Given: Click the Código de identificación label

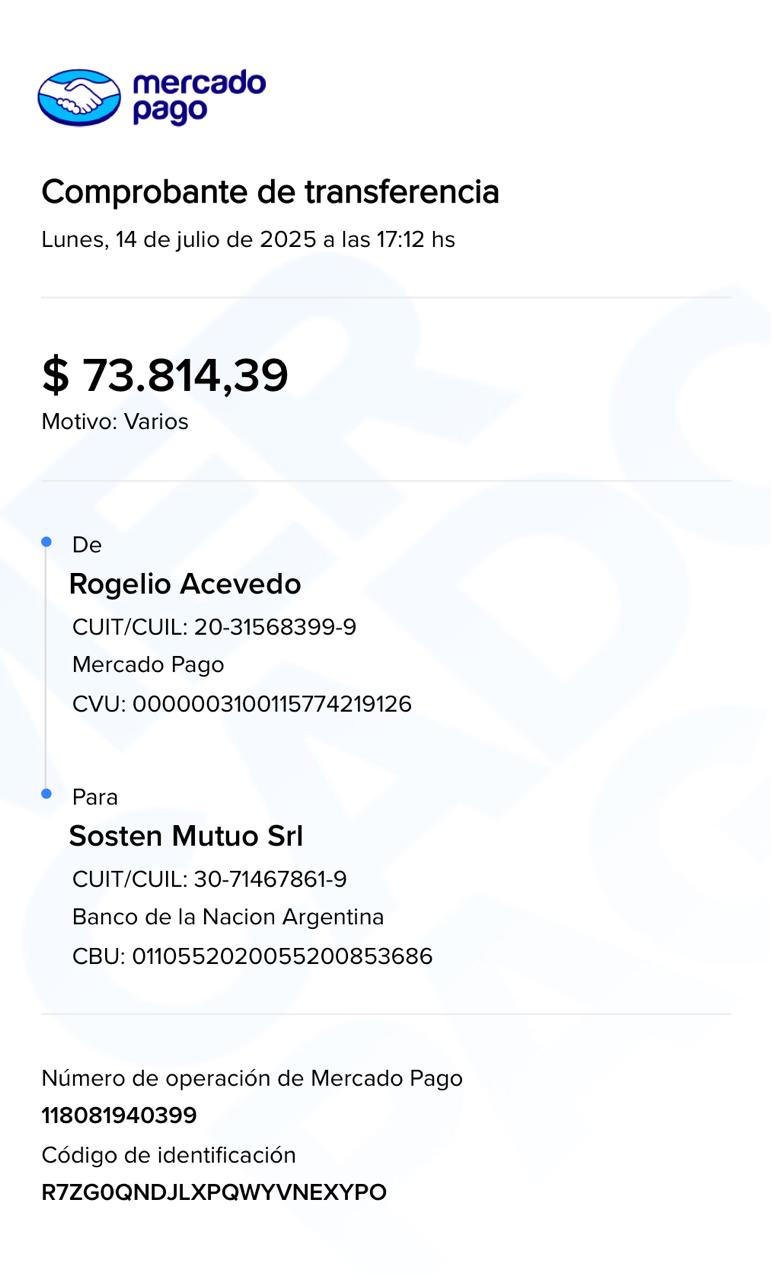Looking at the screenshot, I should (169, 1155).
